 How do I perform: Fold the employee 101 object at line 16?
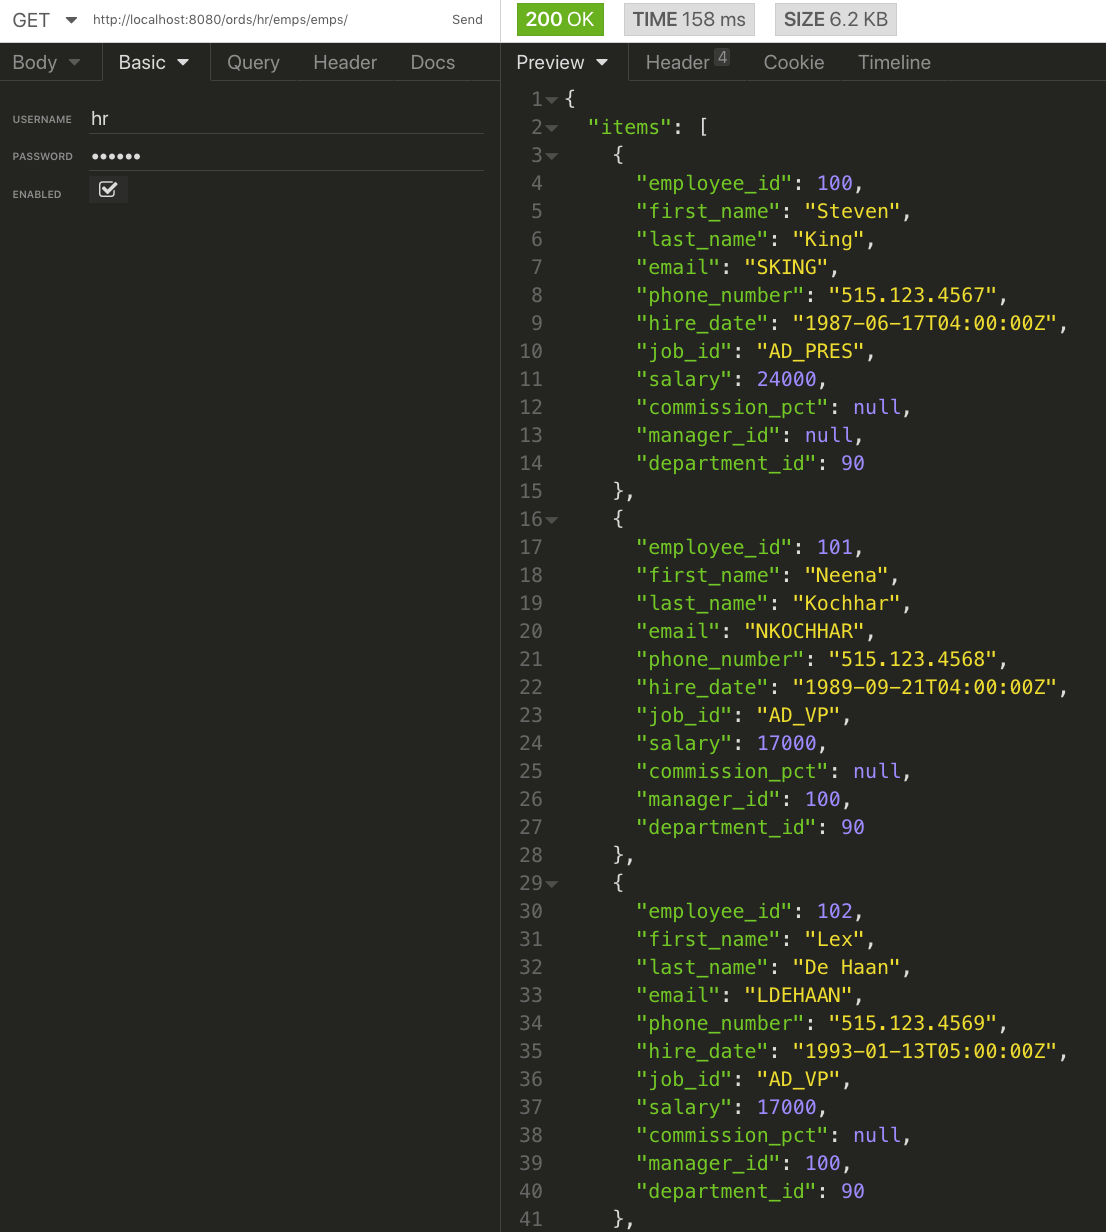click(x=552, y=520)
